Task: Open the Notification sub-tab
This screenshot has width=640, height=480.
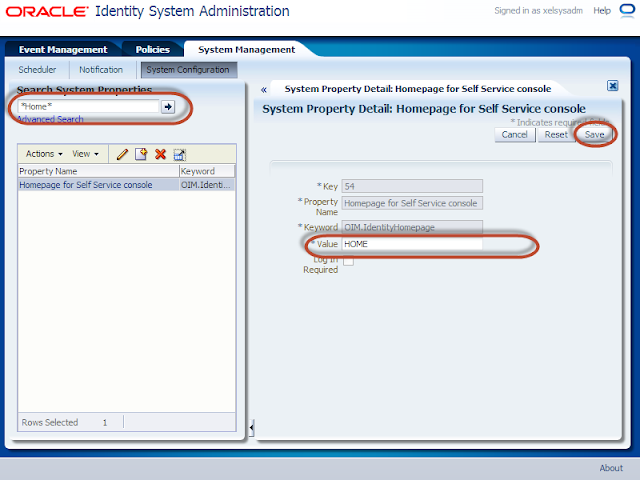Action: [x=101, y=70]
